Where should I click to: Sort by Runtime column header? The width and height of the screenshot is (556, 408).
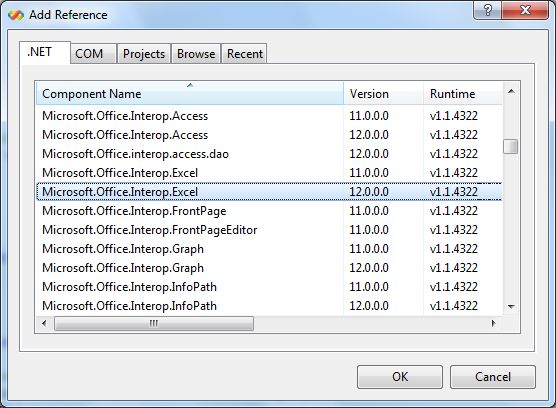tap(463, 94)
